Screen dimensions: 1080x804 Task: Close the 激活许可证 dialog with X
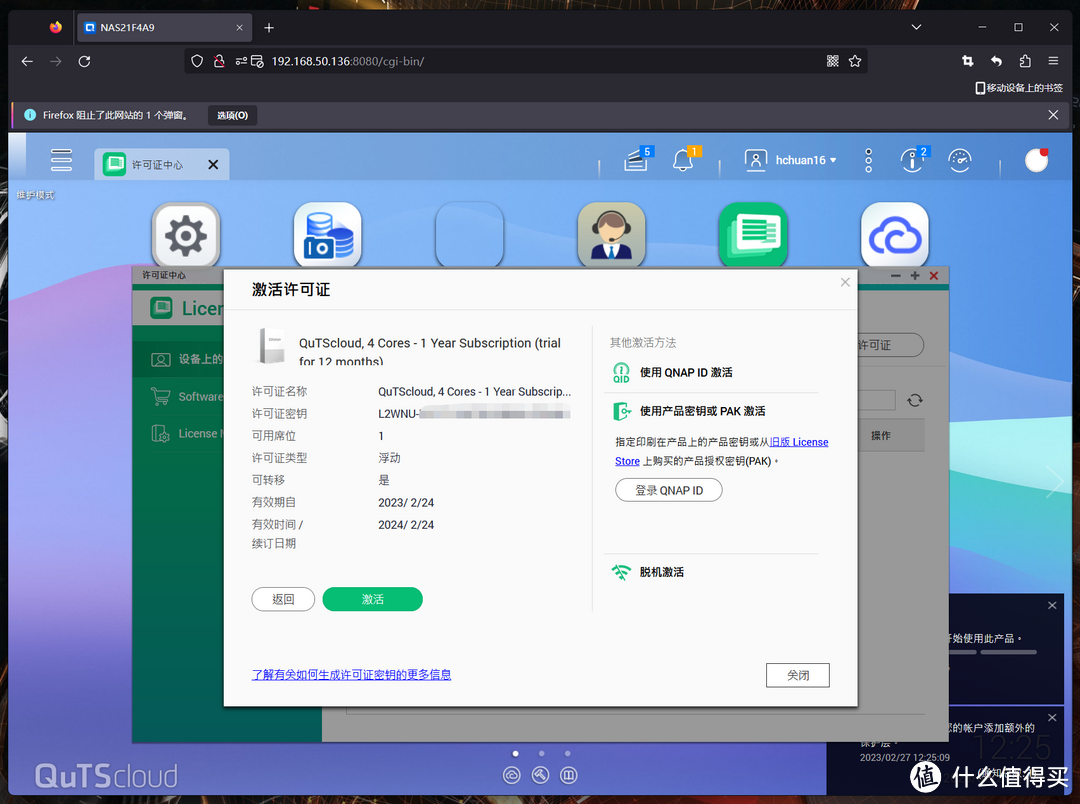click(x=845, y=282)
